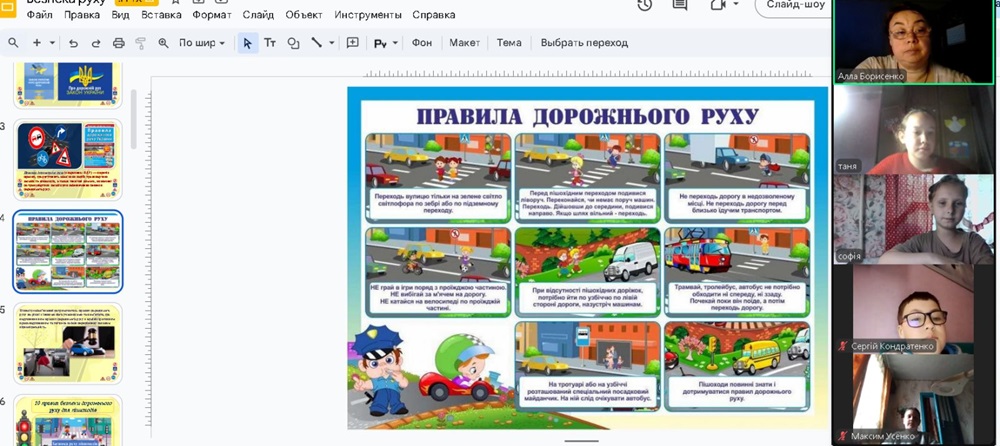
Task: Select slide 6 thumbnail with traffic light
Action: (x=68, y=419)
